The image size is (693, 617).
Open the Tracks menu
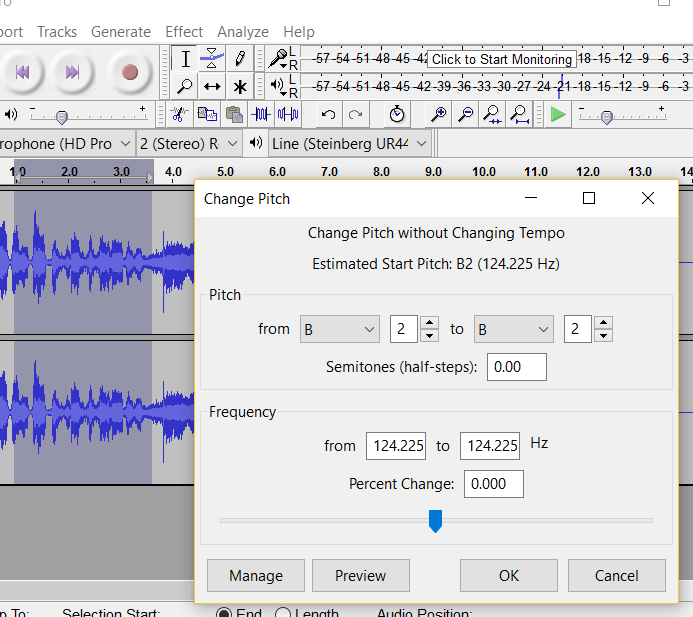[x=57, y=32]
